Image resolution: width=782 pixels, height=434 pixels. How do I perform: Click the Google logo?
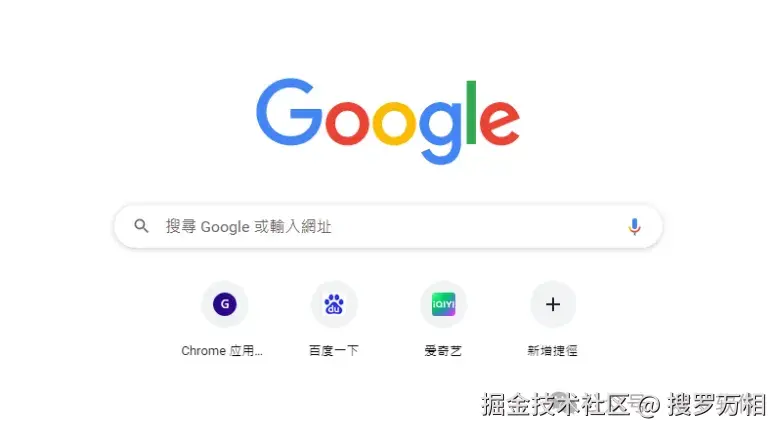pos(388,121)
